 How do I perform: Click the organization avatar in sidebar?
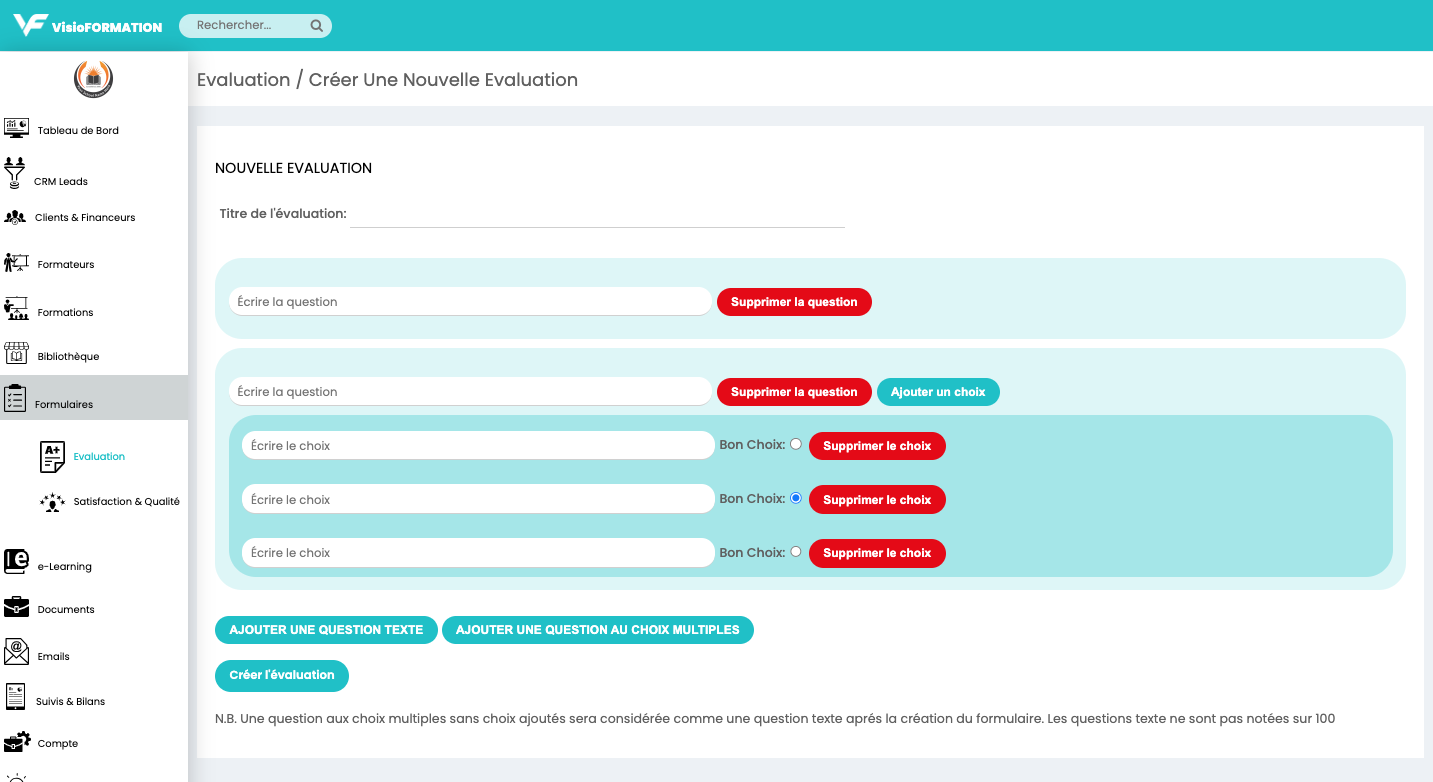pos(94,79)
